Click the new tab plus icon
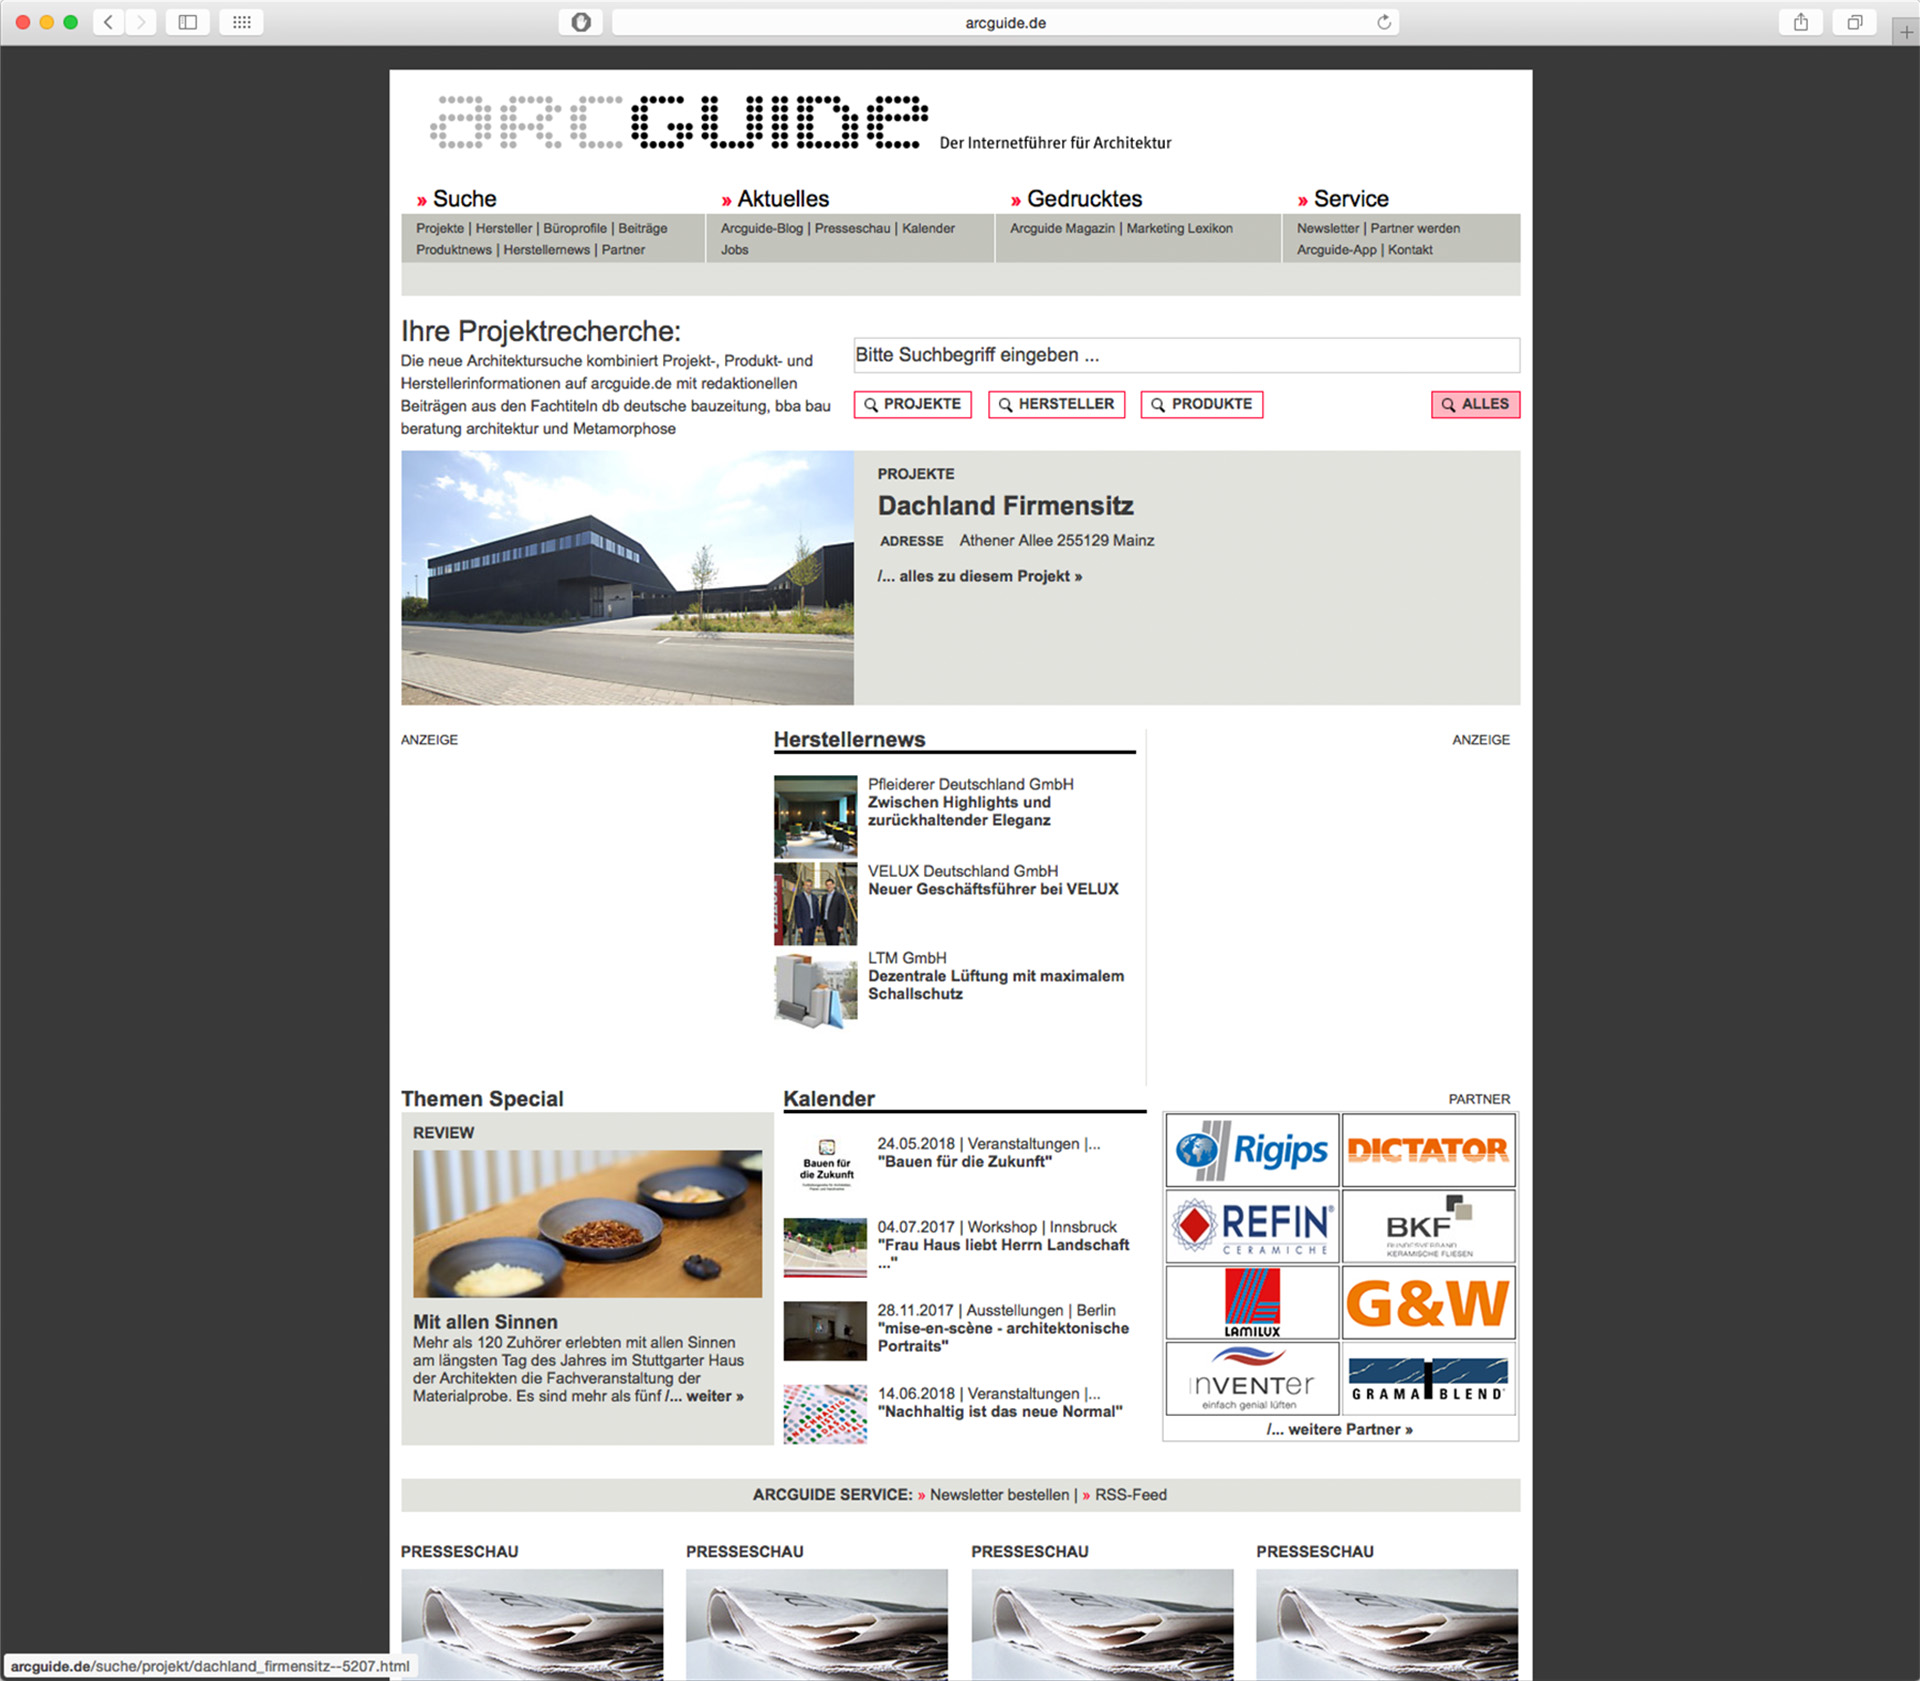This screenshot has width=1920, height=1681. [1906, 32]
